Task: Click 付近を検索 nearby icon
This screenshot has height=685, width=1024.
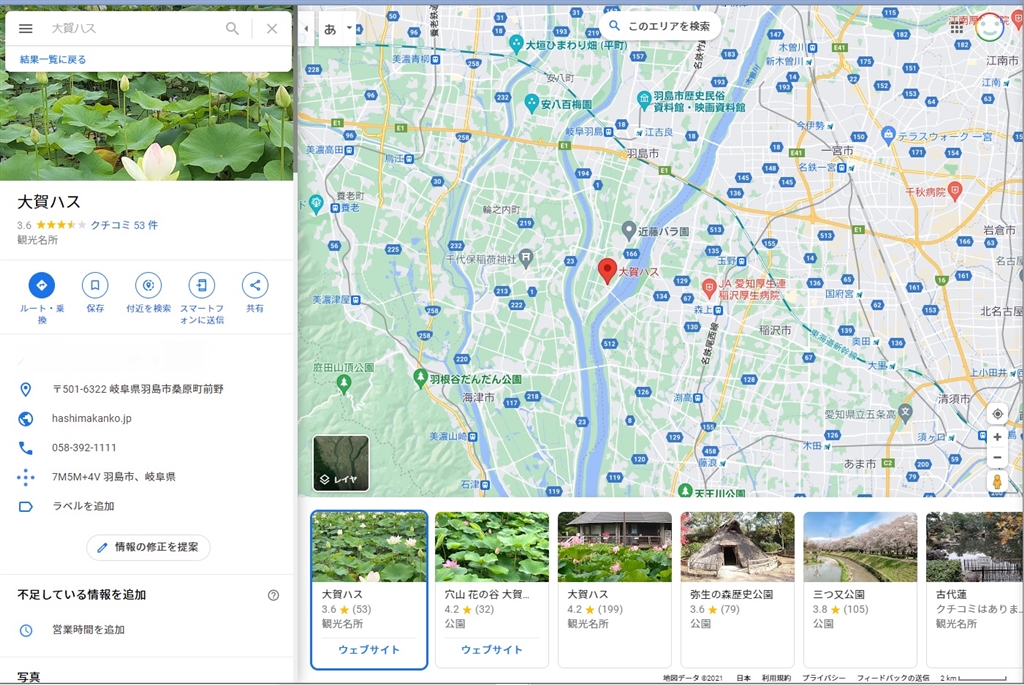Action: [148, 285]
